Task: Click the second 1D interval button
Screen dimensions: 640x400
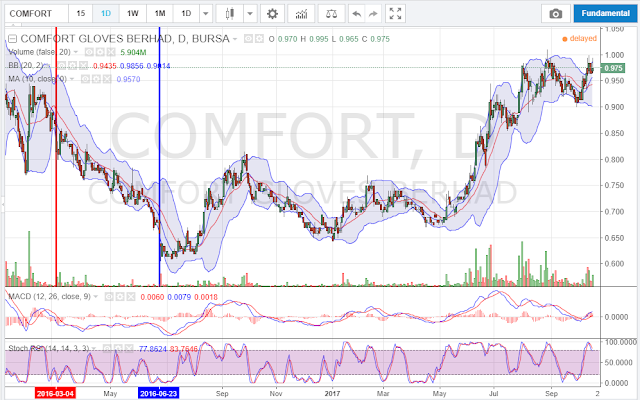Action: 186,13
